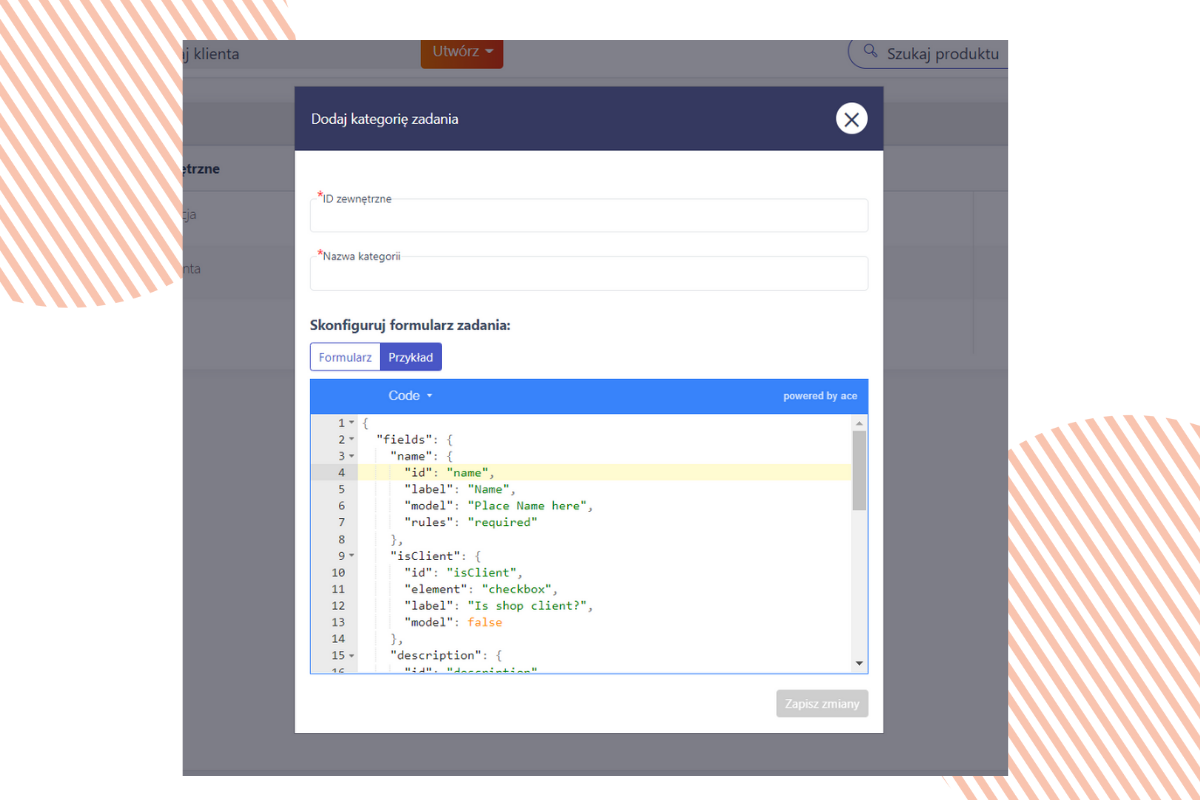Click the Dodaj kategorię zadania title

coord(385,119)
